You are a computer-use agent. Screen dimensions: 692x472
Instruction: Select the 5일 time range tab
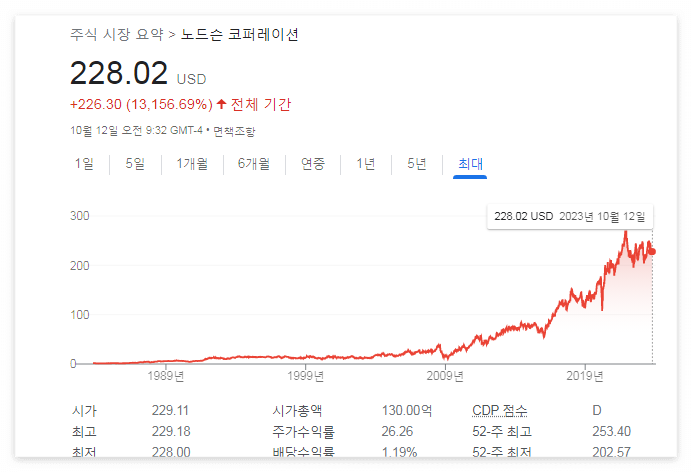(135, 164)
